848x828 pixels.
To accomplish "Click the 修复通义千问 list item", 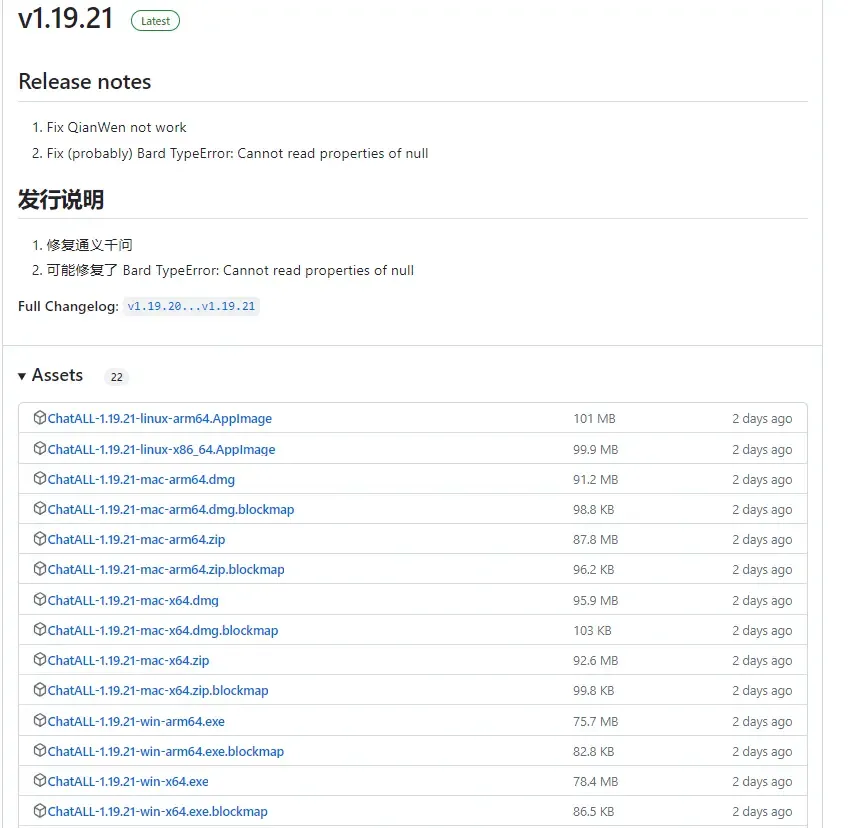I will coord(89,245).
